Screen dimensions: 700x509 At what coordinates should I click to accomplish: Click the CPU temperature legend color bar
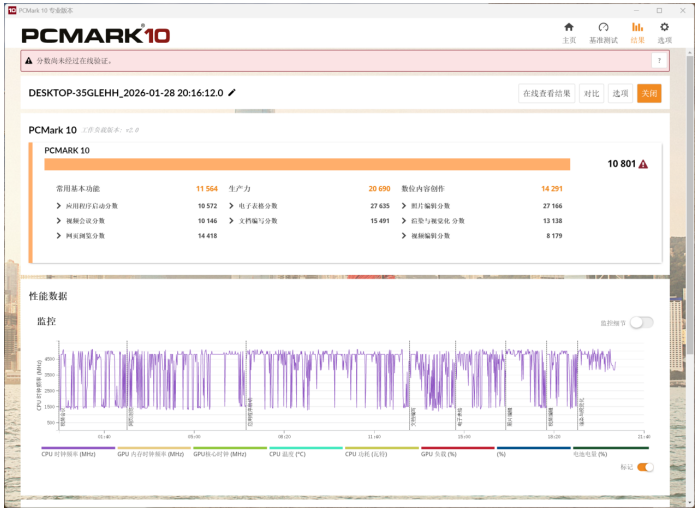pos(305,448)
